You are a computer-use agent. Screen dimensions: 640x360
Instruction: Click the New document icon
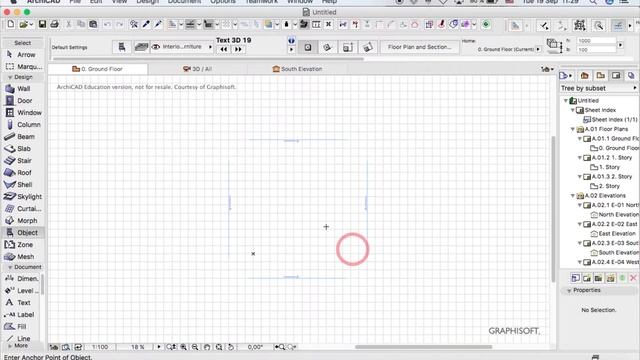coord(11,24)
